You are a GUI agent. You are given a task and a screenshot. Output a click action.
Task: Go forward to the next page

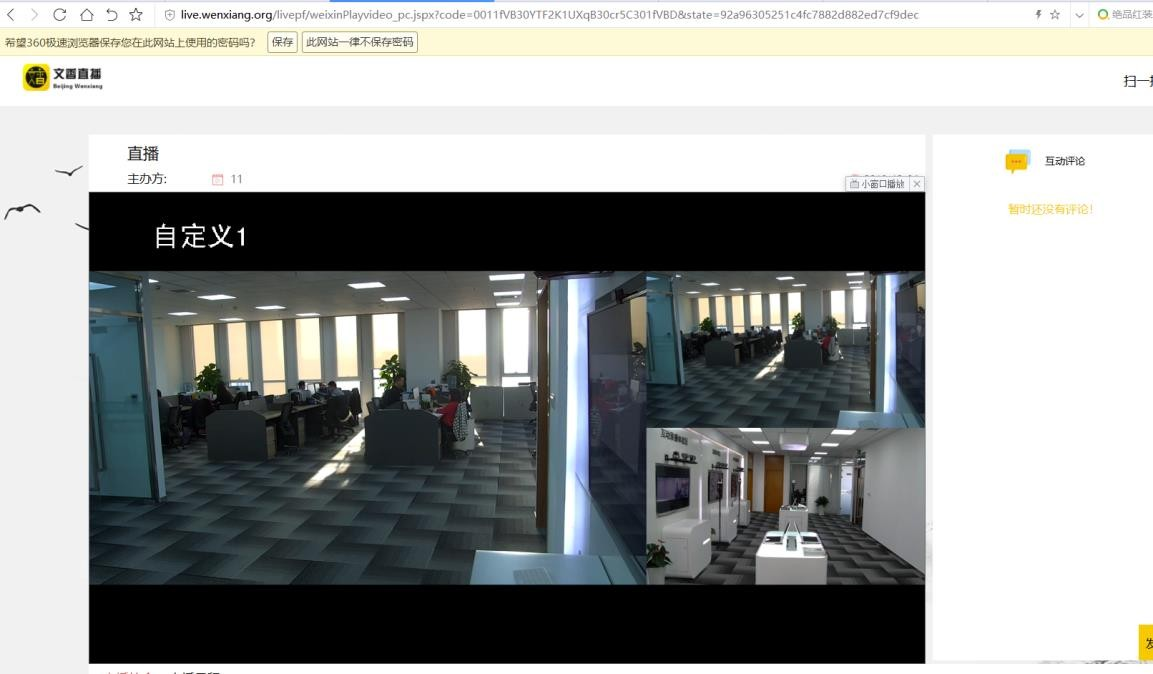[x=35, y=15]
